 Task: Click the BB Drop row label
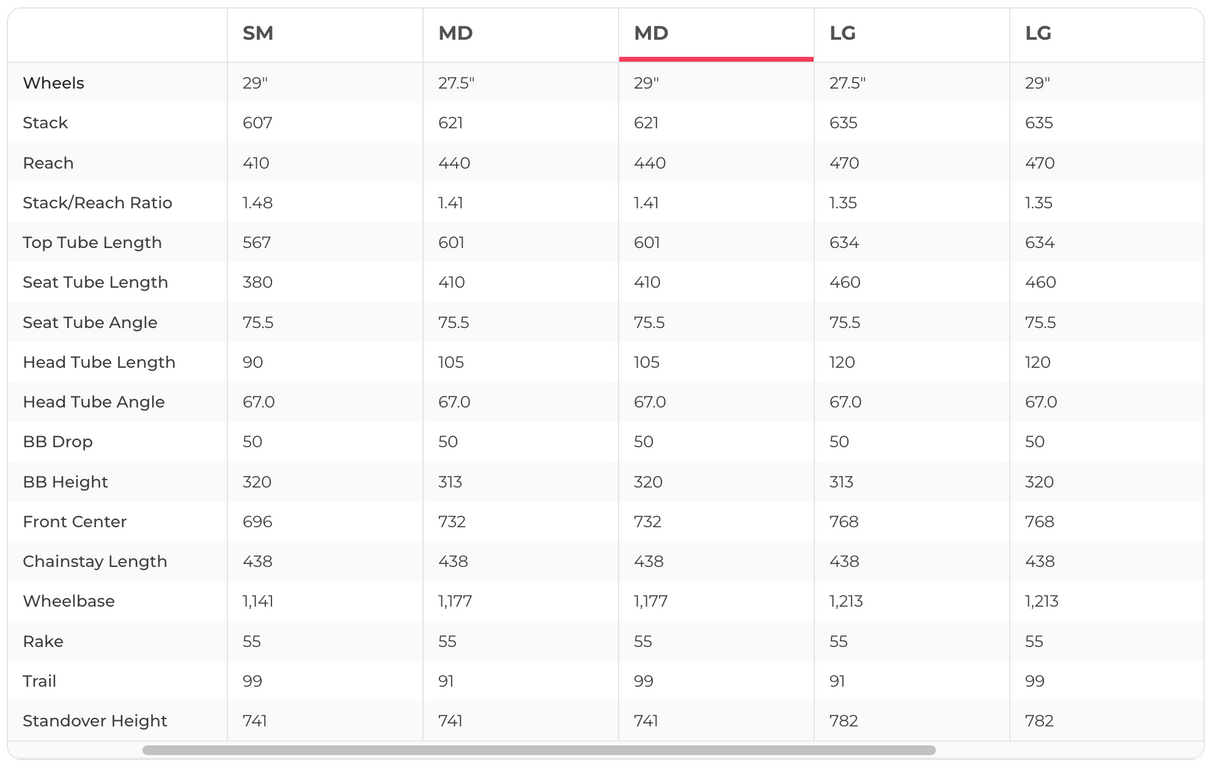[58, 442]
